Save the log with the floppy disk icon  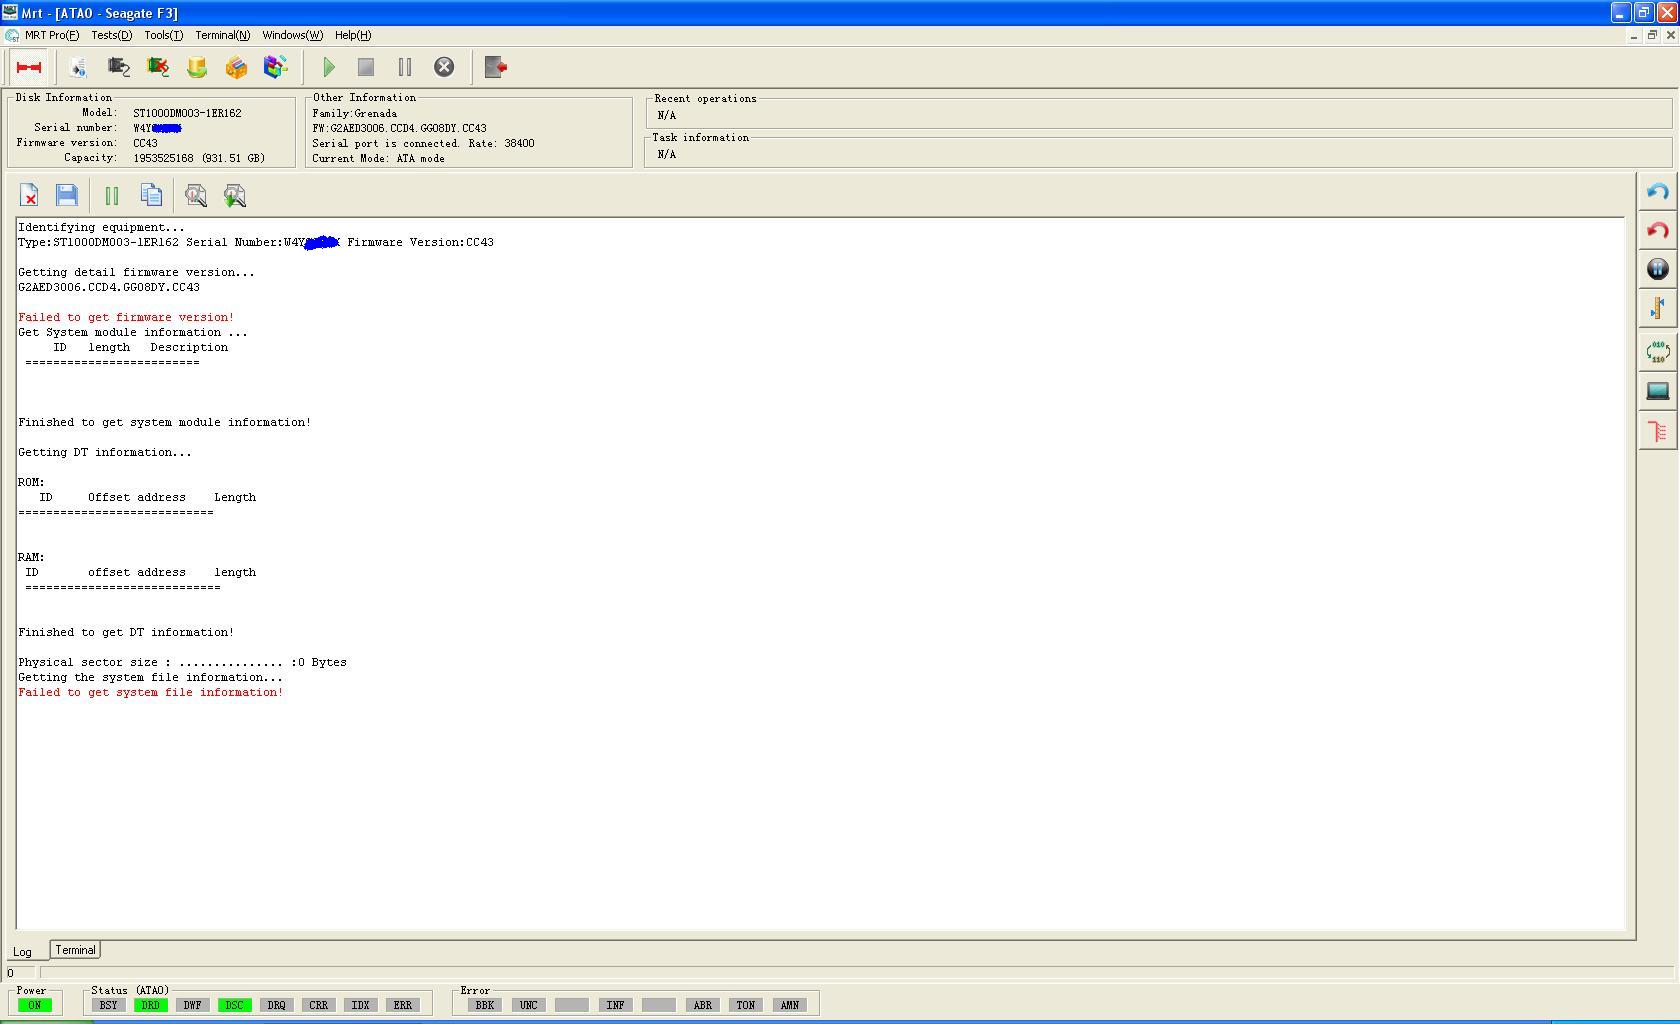click(67, 195)
